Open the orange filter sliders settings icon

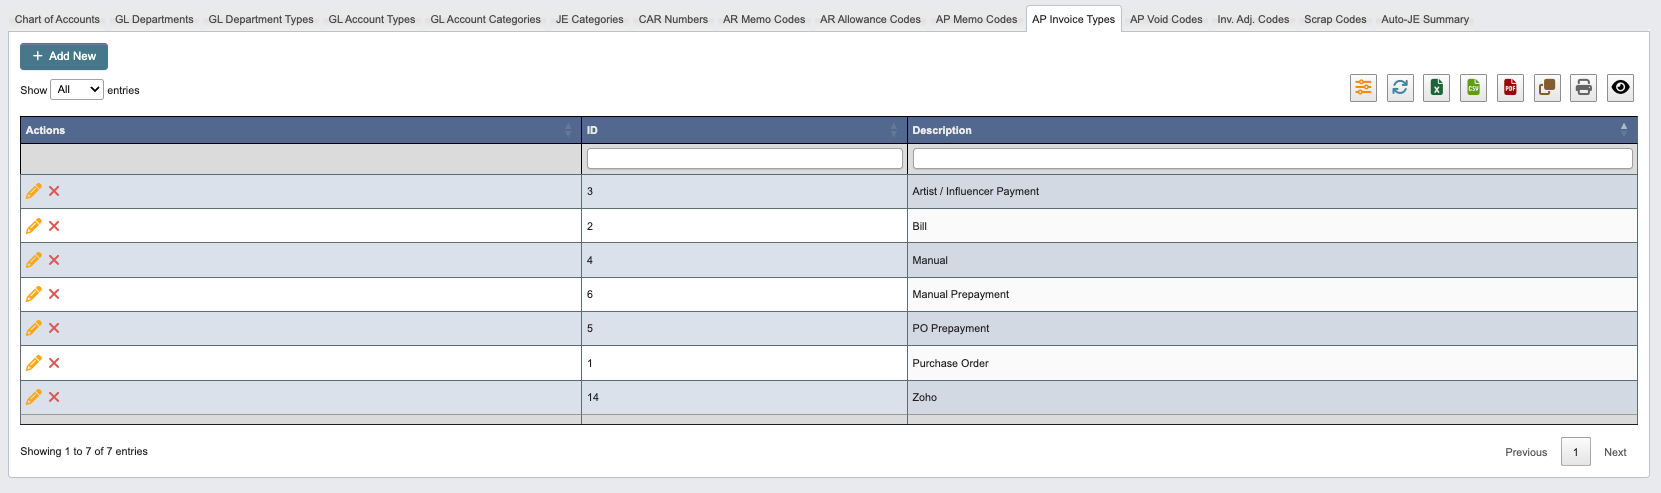[1363, 88]
